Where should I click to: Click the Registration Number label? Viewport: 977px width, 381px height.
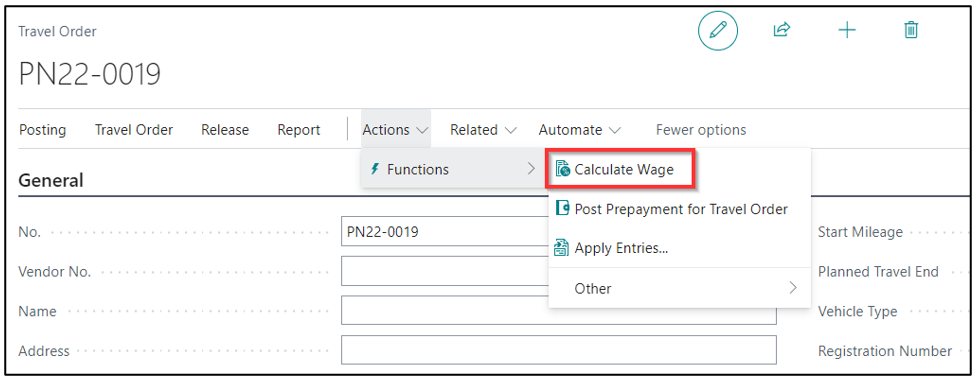tap(885, 351)
